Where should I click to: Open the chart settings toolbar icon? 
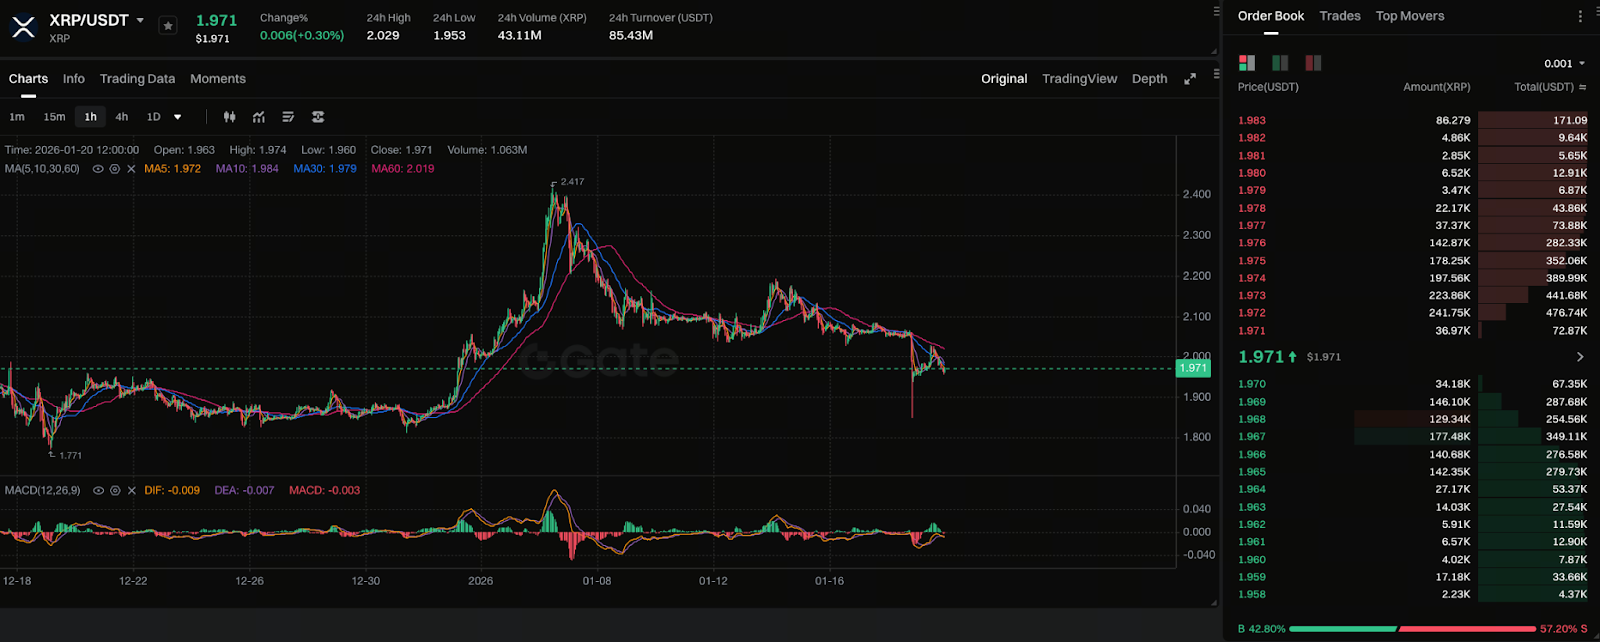tap(318, 117)
